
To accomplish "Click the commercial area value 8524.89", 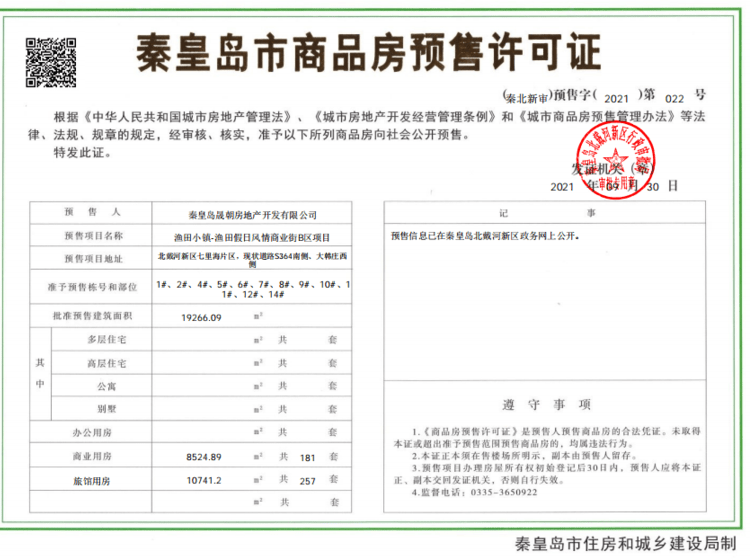I will pos(203,456).
